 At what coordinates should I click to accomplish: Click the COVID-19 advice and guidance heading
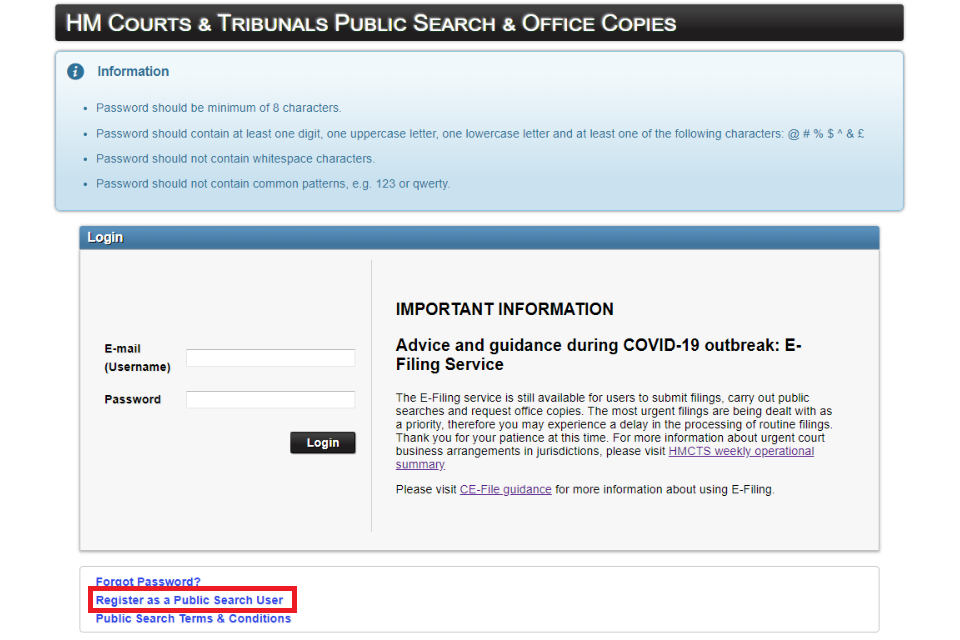[598, 355]
